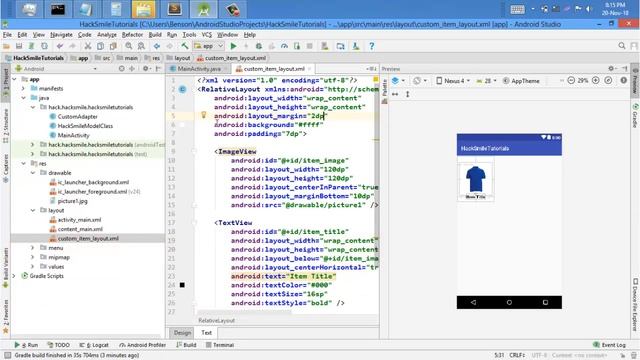Open the Nexus 4 device dropdown
The height and width of the screenshot is (360, 640).
pyautogui.click(x=453, y=81)
